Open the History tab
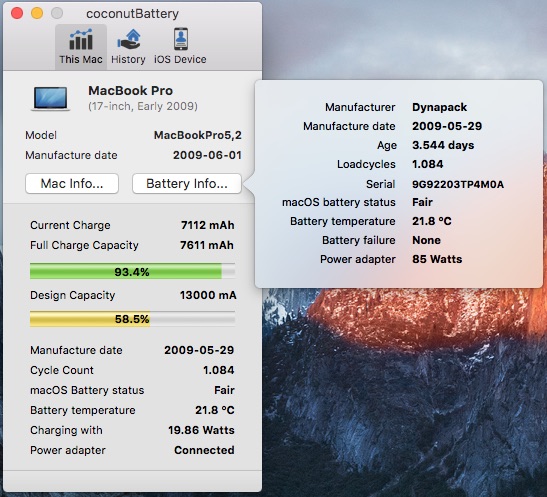547x497 pixels. coord(128,47)
